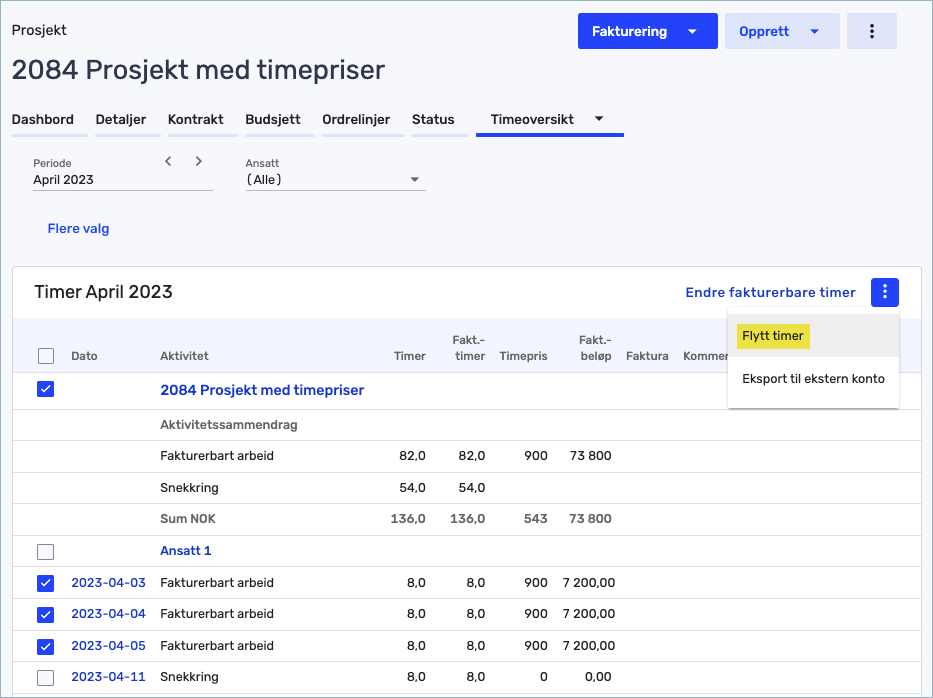The image size is (933, 698).
Task: Select the Timeoversikt tab
Action: click(x=533, y=120)
